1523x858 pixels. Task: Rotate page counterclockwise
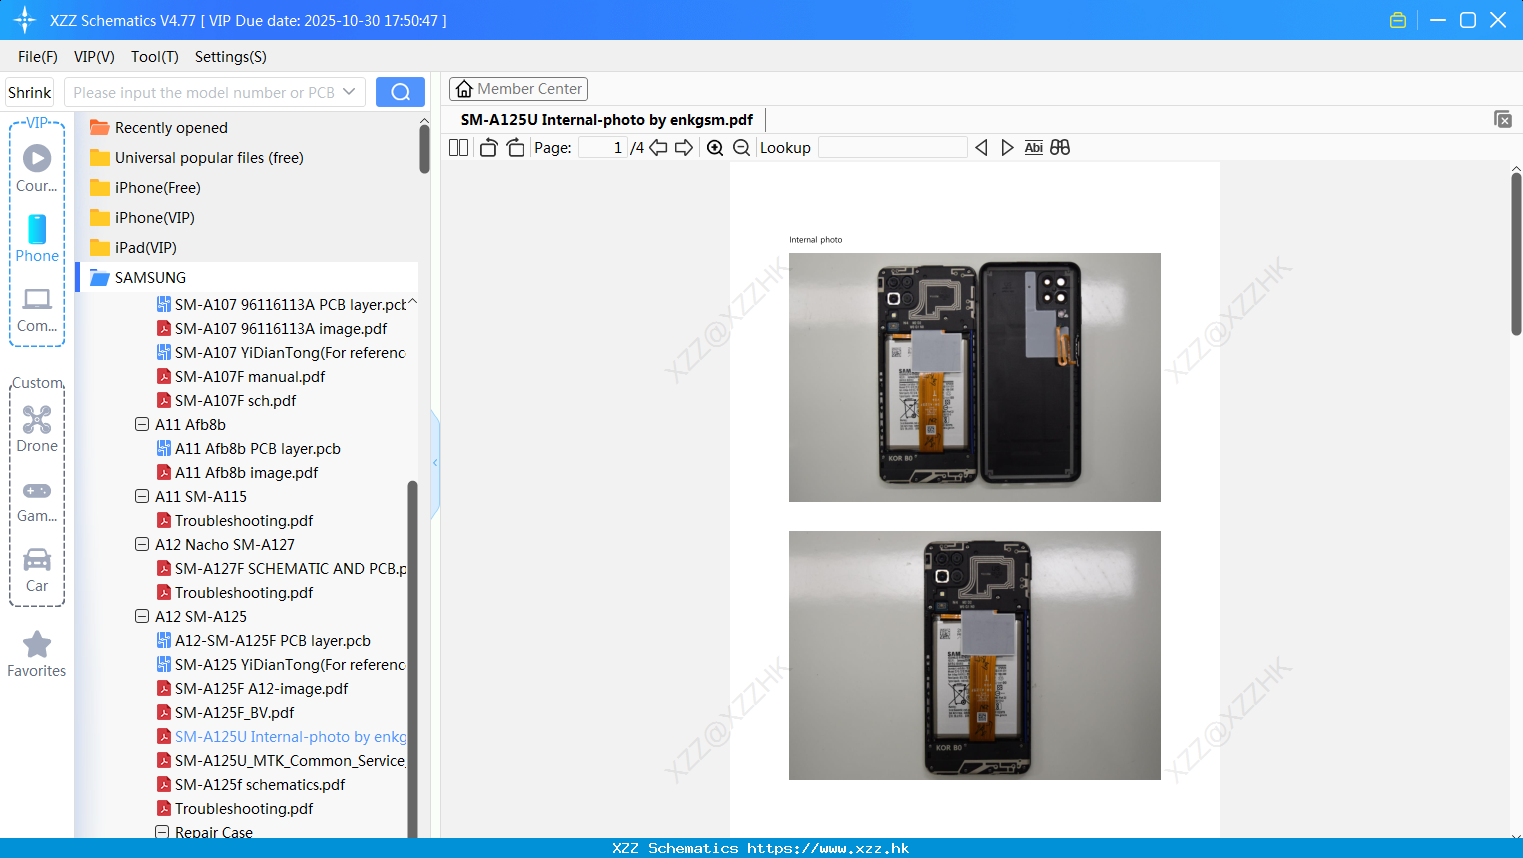pos(488,147)
